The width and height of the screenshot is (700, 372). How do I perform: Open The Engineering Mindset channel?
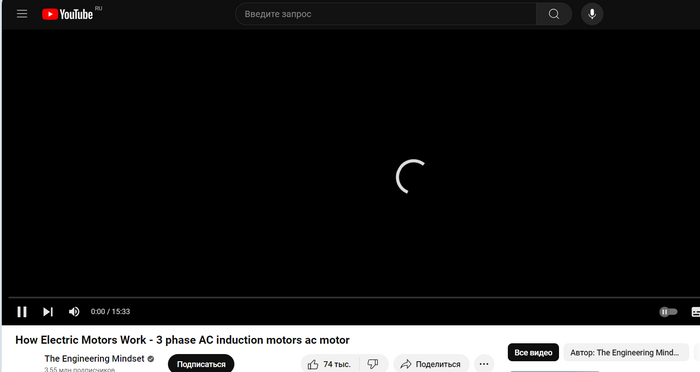(x=94, y=359)
